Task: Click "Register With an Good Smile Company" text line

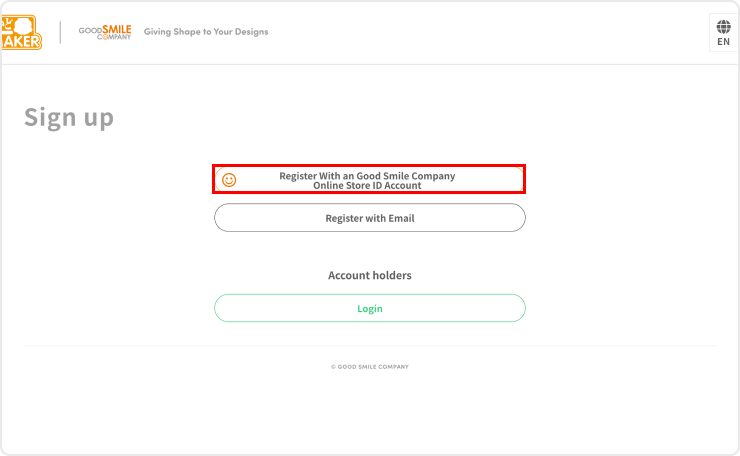Action: [x=367, y=176]
